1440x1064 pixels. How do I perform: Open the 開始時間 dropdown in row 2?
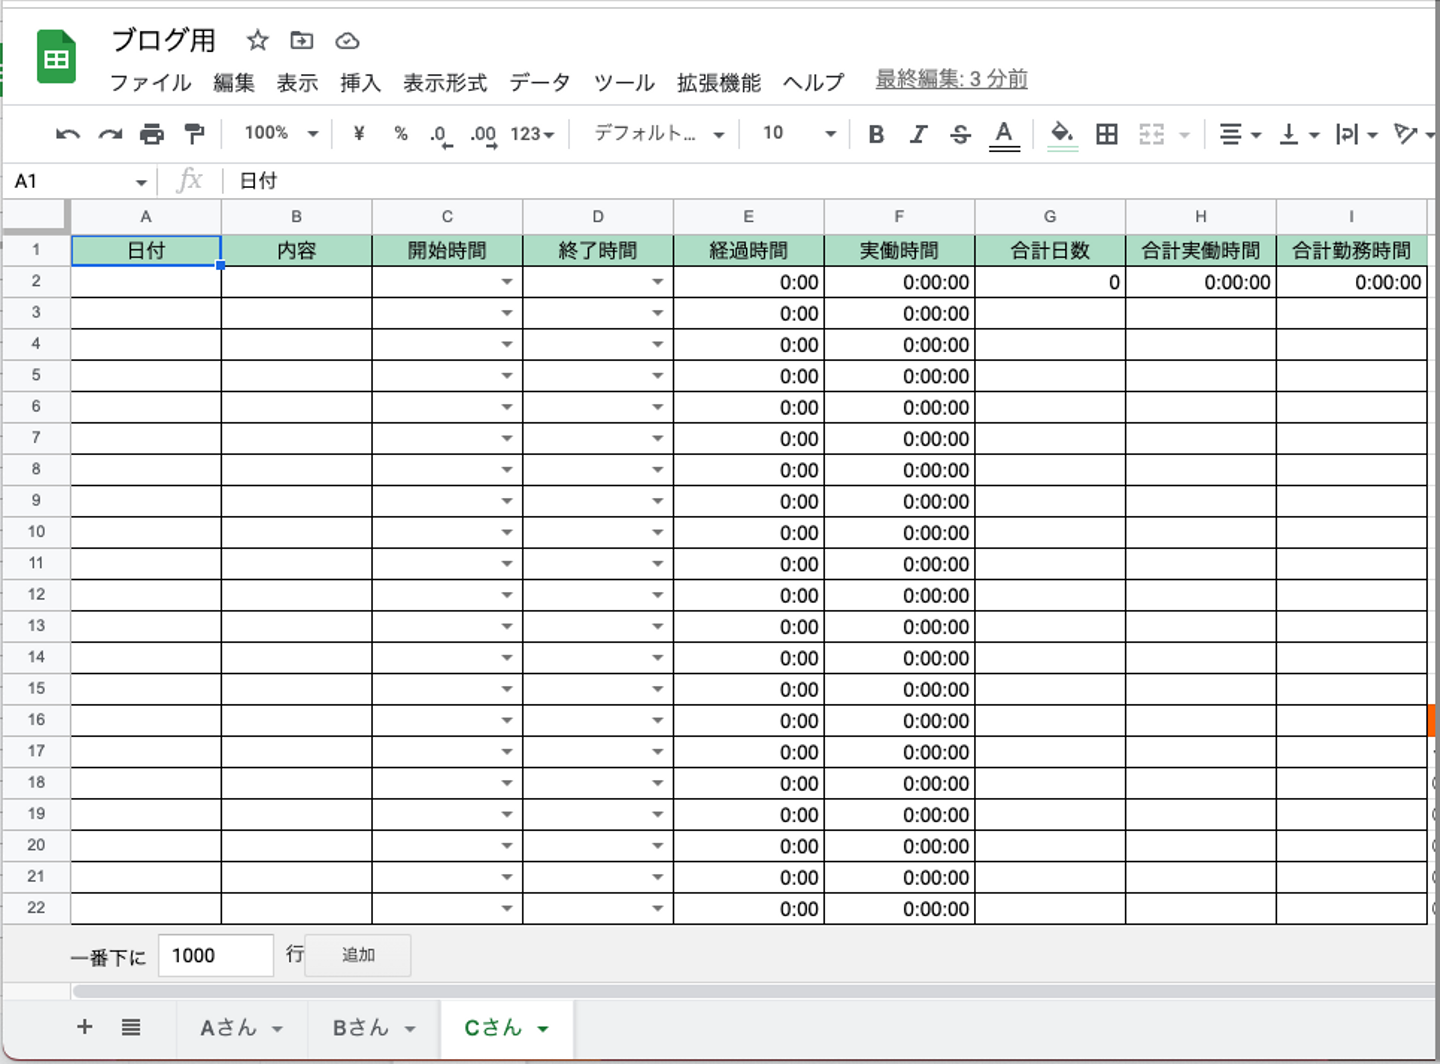[507, 282]
